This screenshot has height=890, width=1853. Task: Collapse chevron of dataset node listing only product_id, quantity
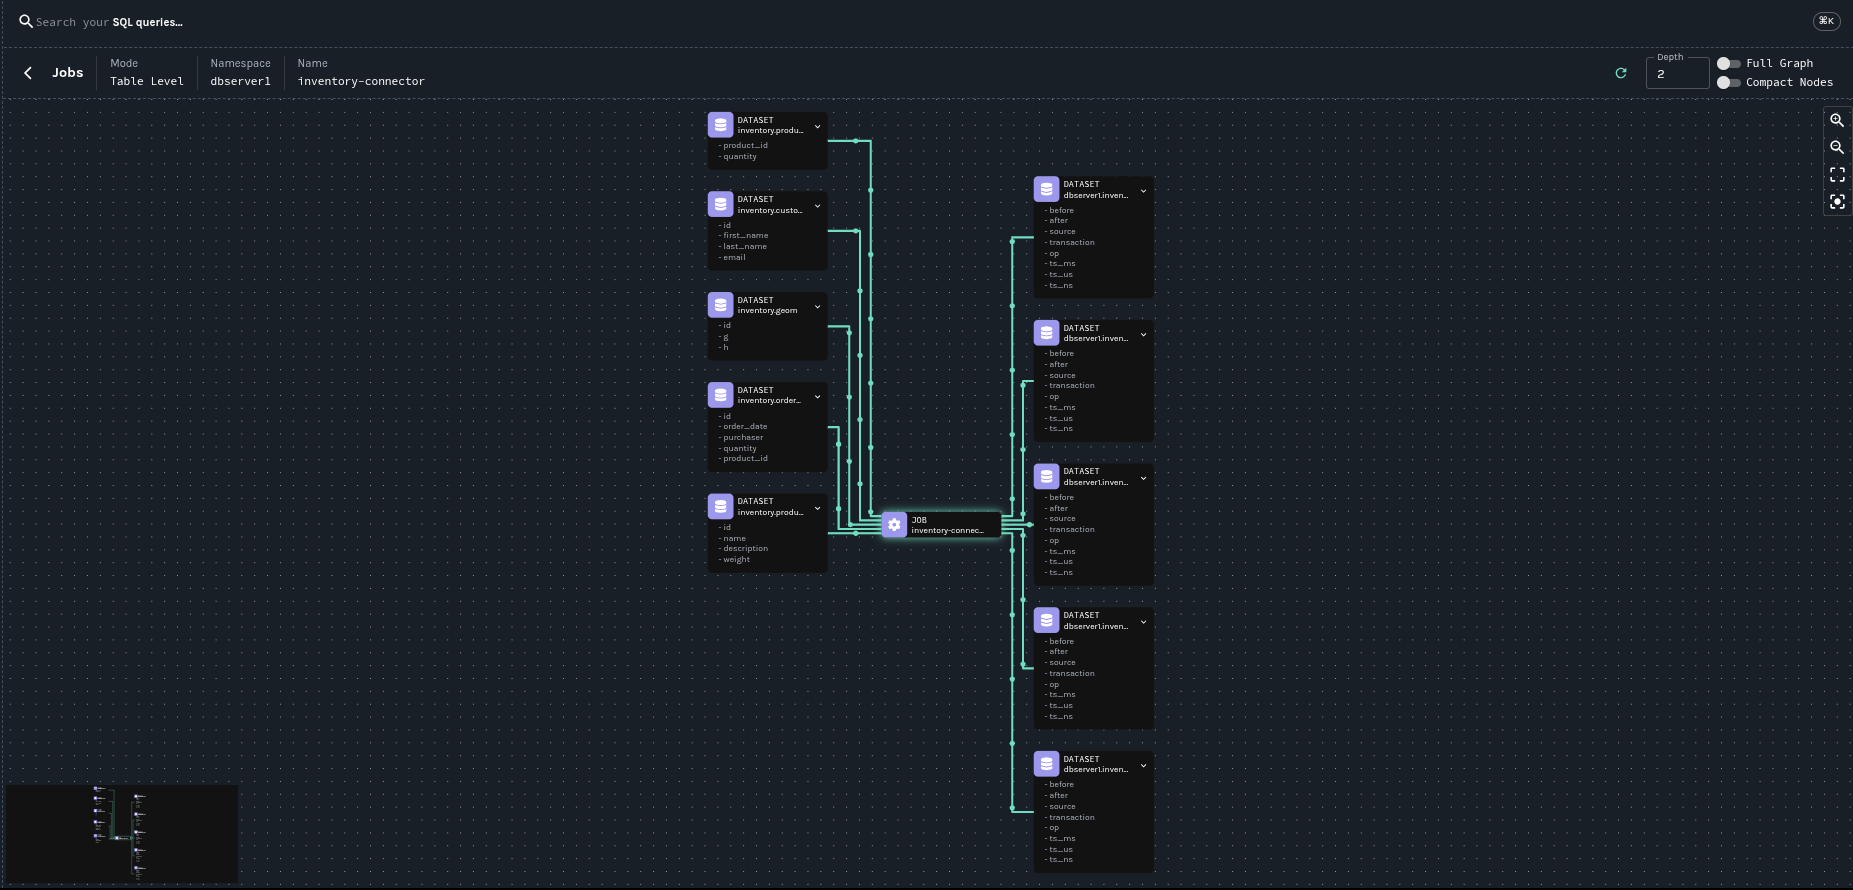point(817,127)
